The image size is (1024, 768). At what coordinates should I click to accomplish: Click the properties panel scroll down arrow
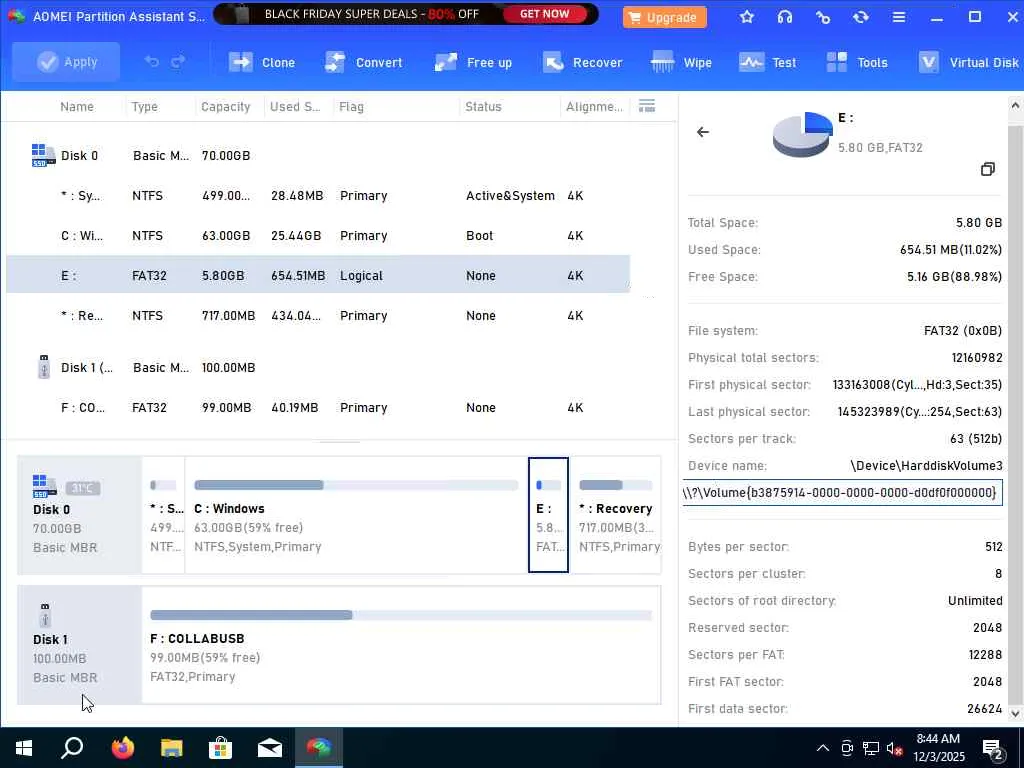tap(1016, 713)
